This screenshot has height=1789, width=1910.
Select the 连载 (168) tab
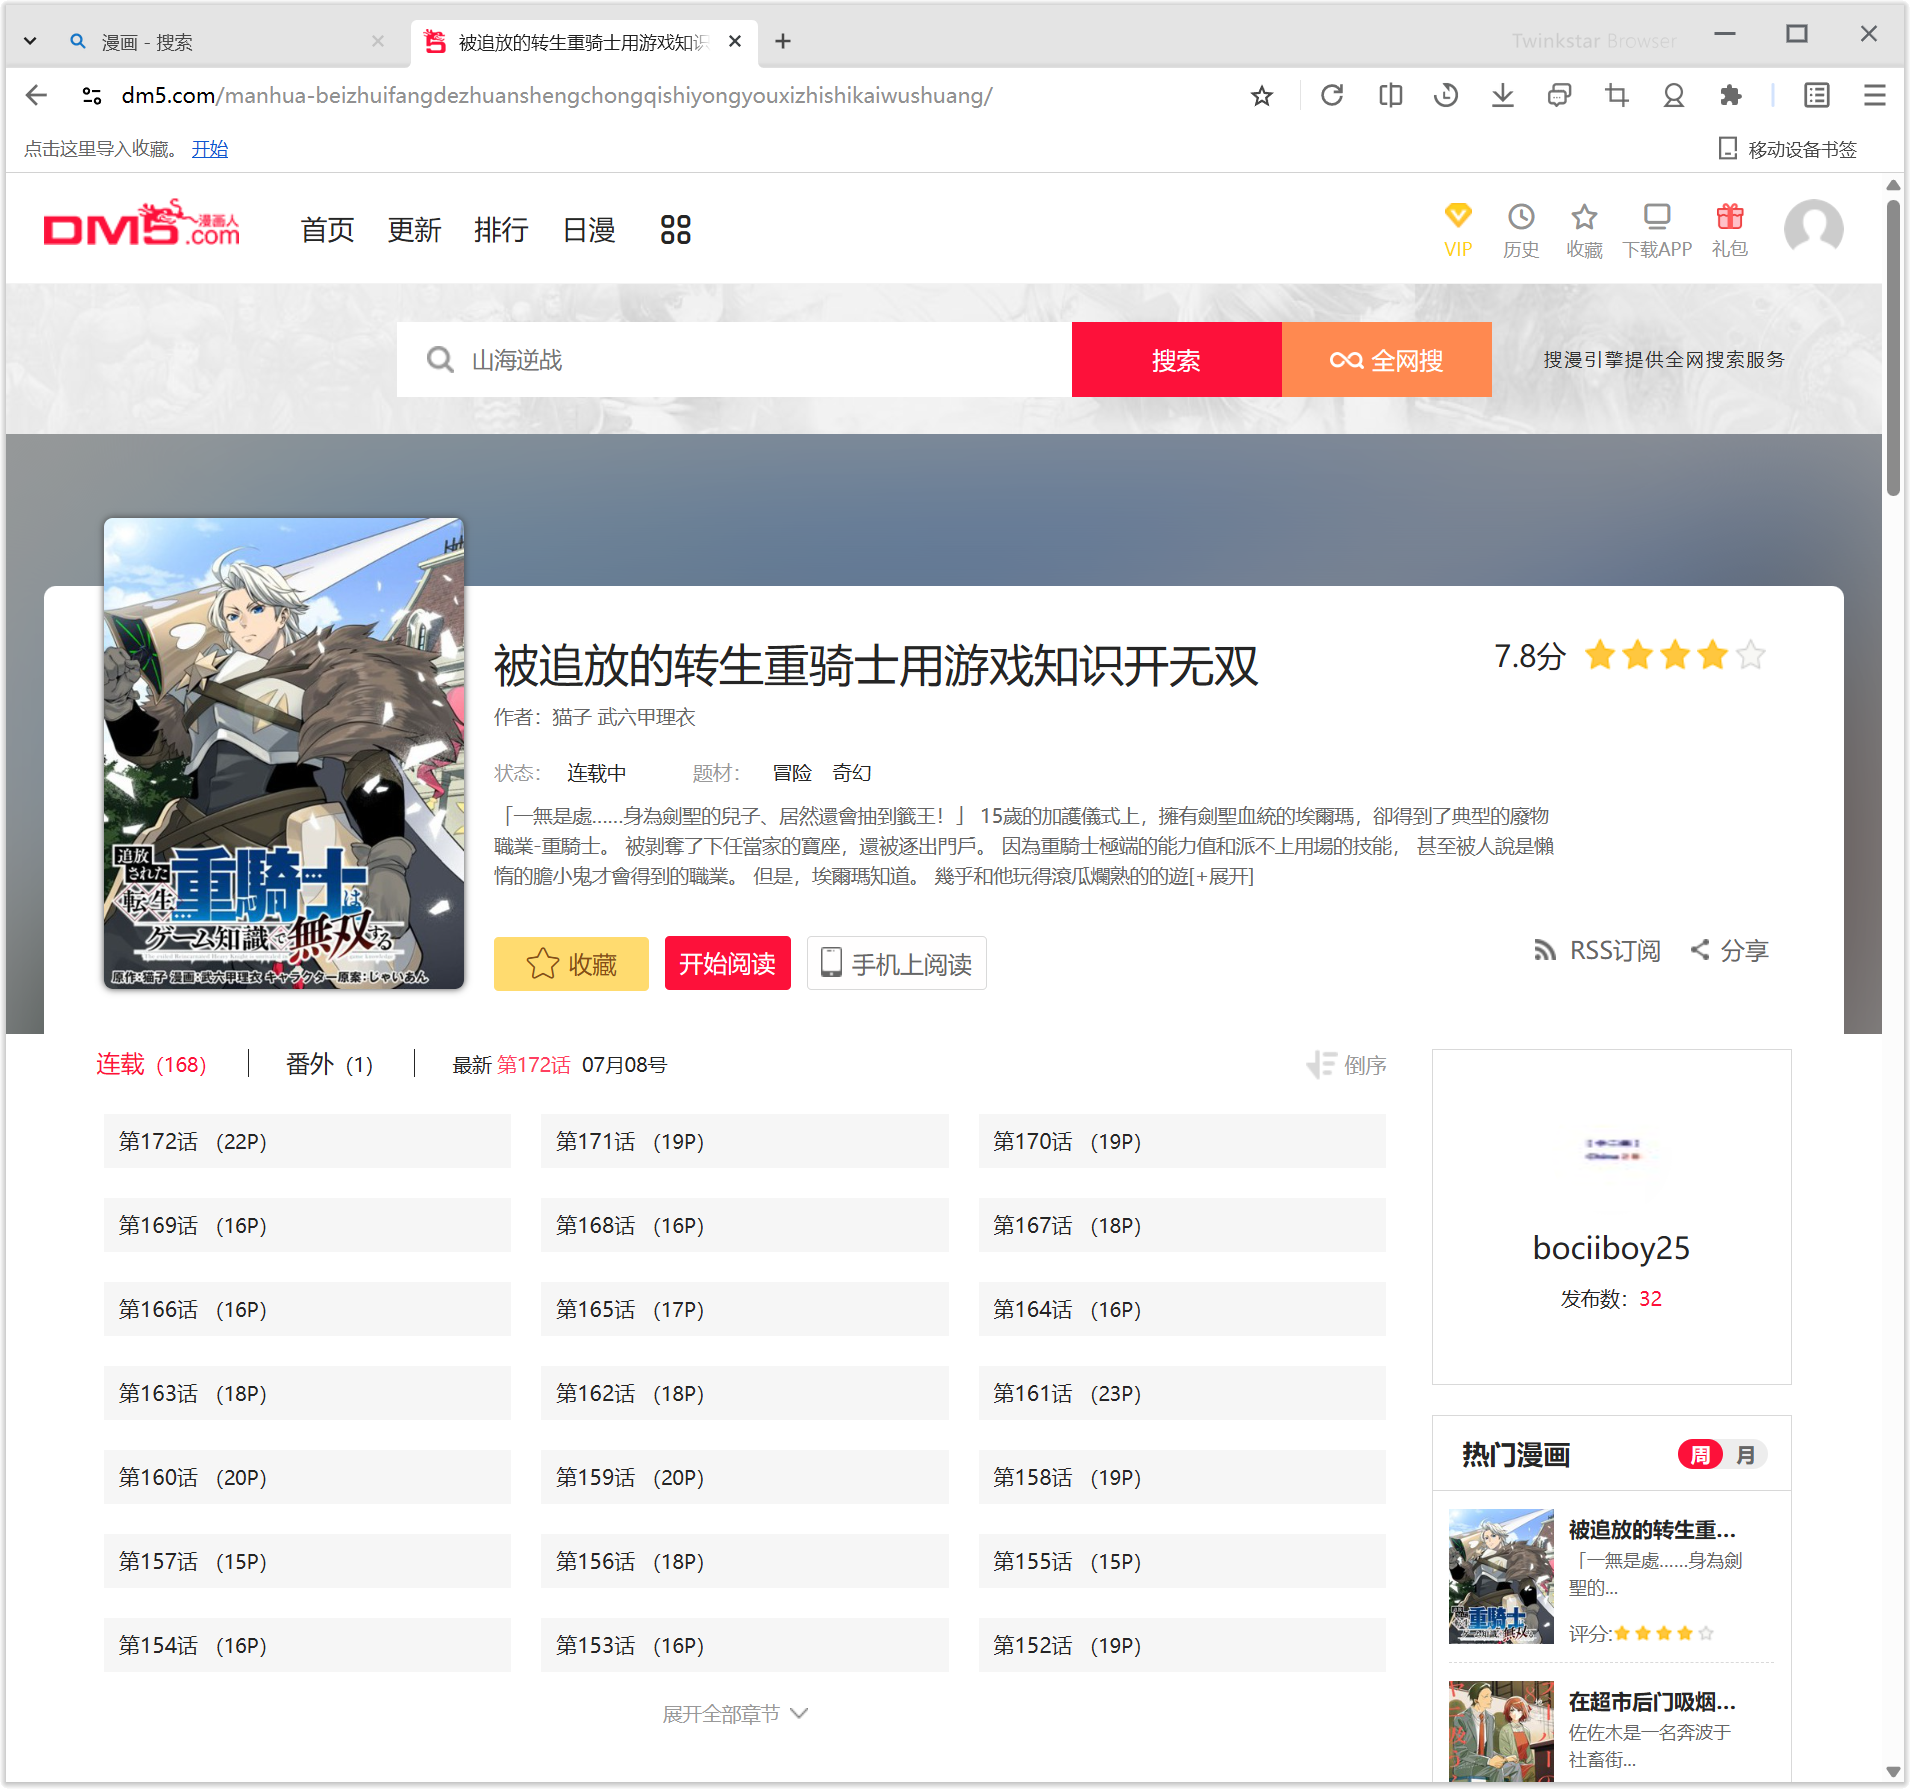(x=151, y=1065)
